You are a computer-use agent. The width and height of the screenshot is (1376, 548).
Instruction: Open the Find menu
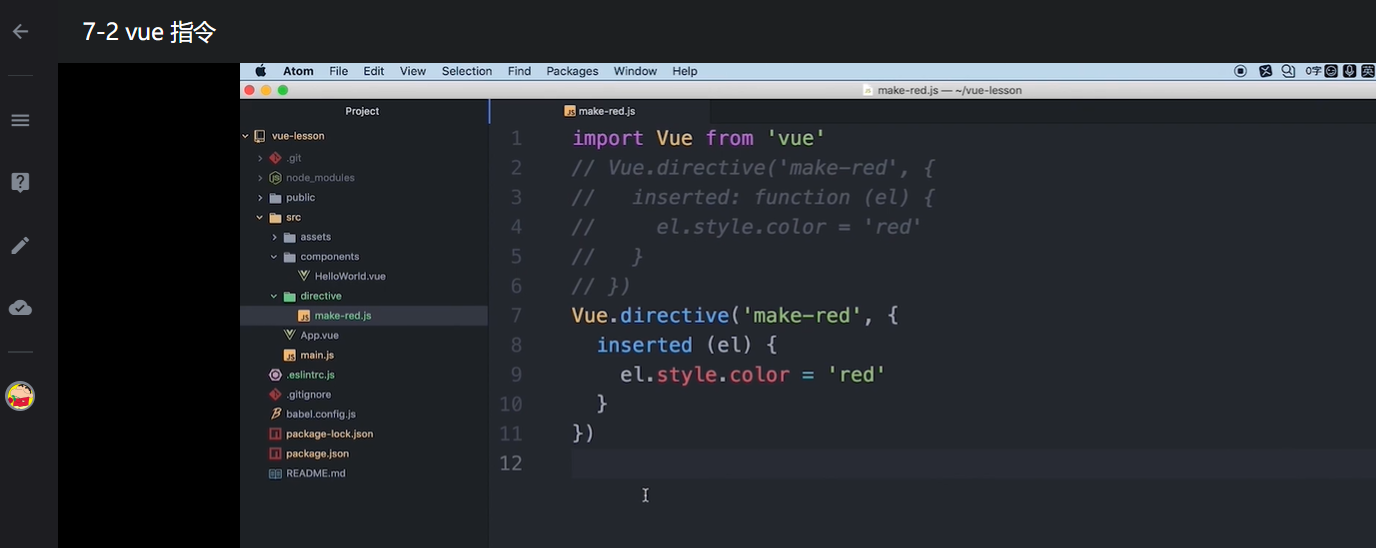click(519, 71)
